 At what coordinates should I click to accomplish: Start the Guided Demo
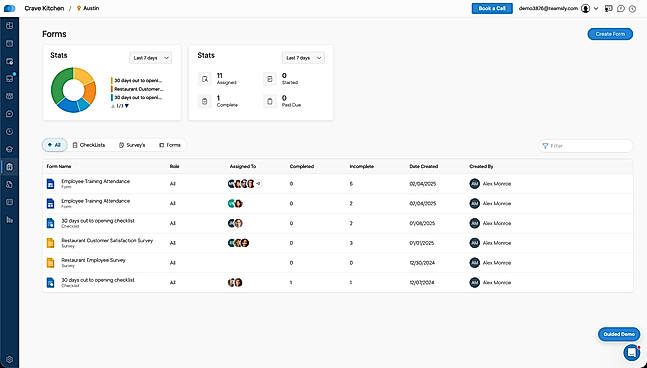(x=619, y=334)
